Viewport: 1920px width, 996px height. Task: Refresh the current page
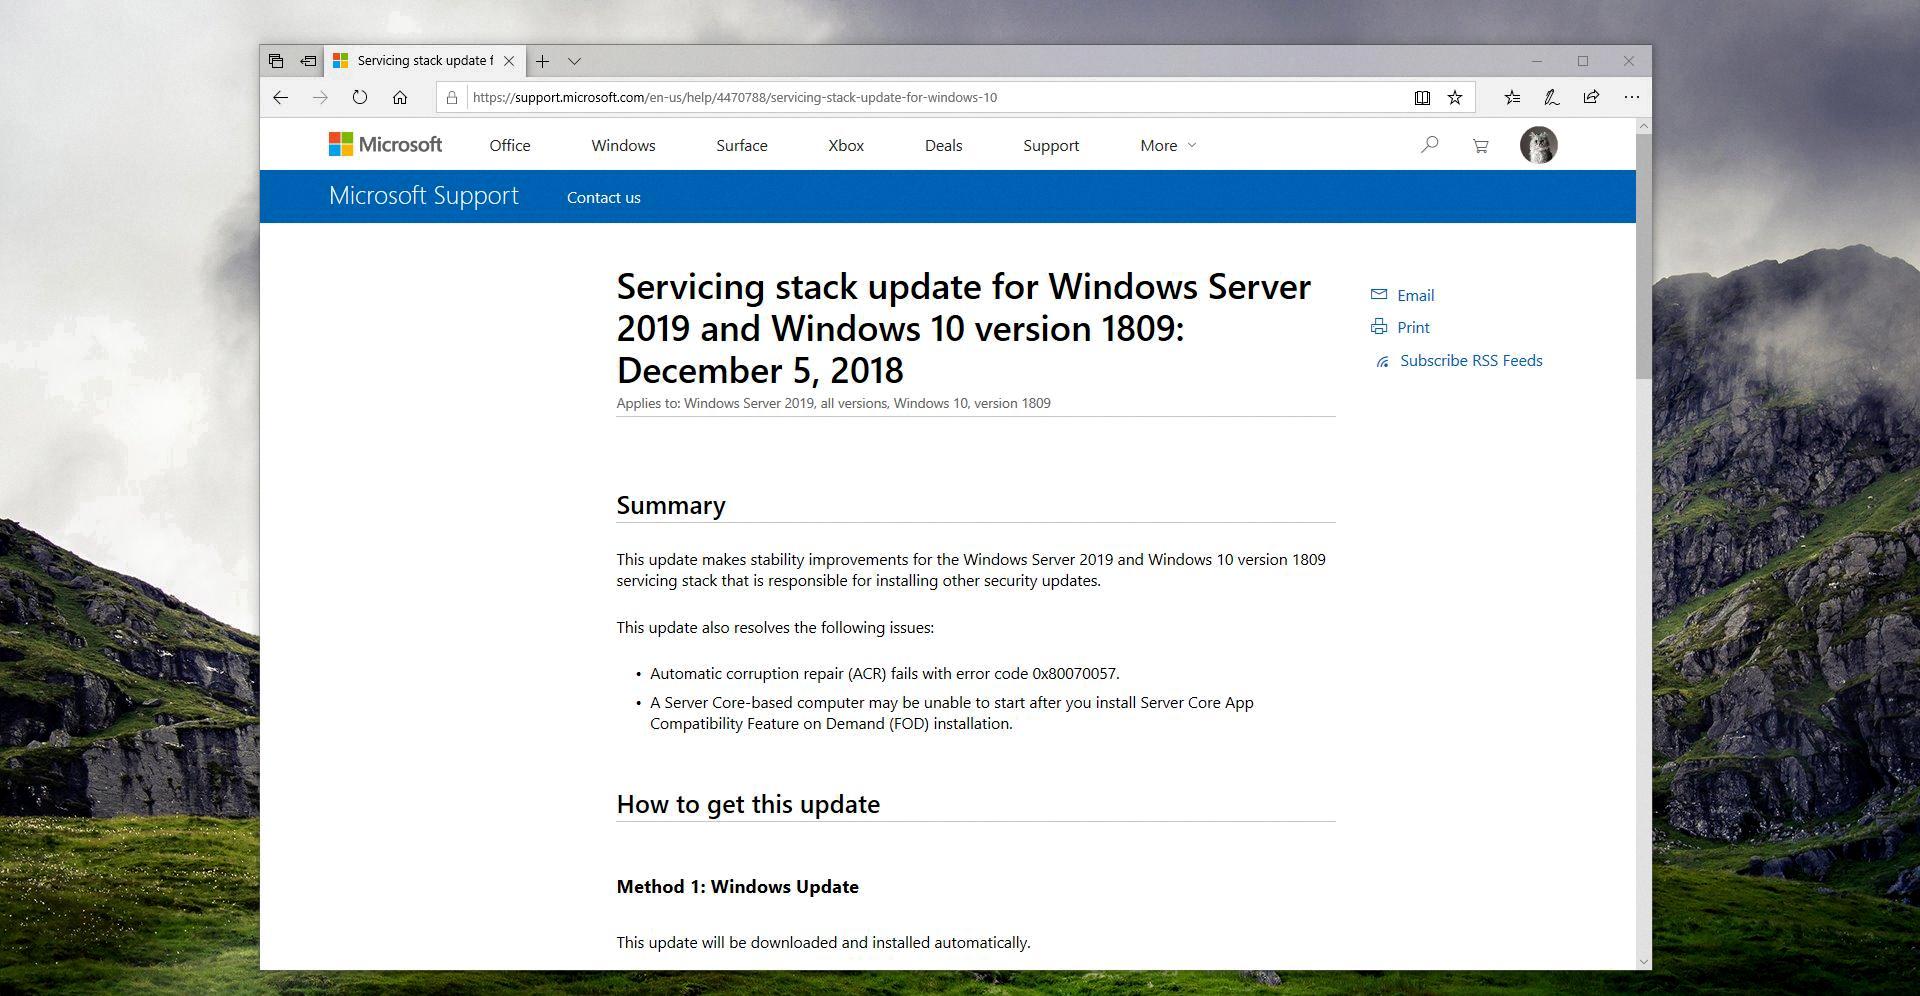click(360, 97)
